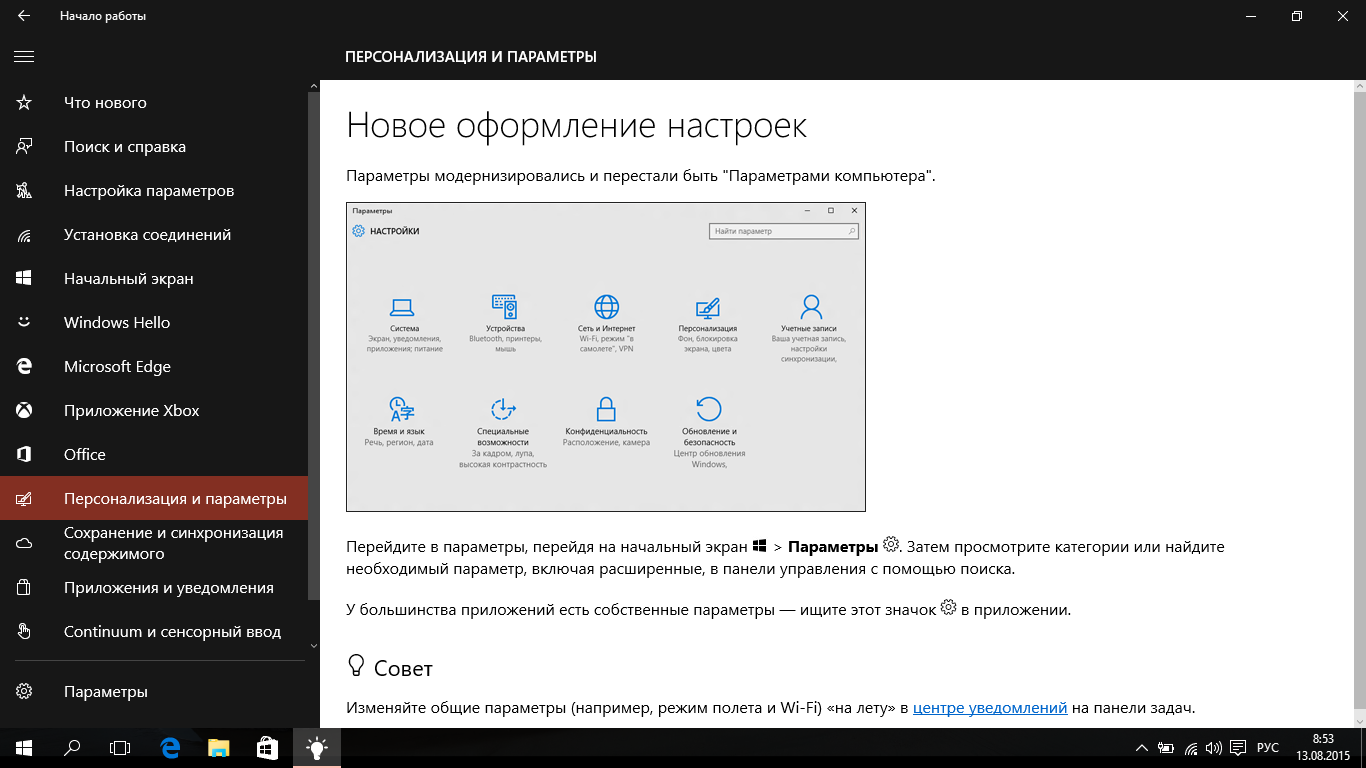Click the Новое оформление настроек heading
This screenshot has height=768, width=1366.
(576, 126)
